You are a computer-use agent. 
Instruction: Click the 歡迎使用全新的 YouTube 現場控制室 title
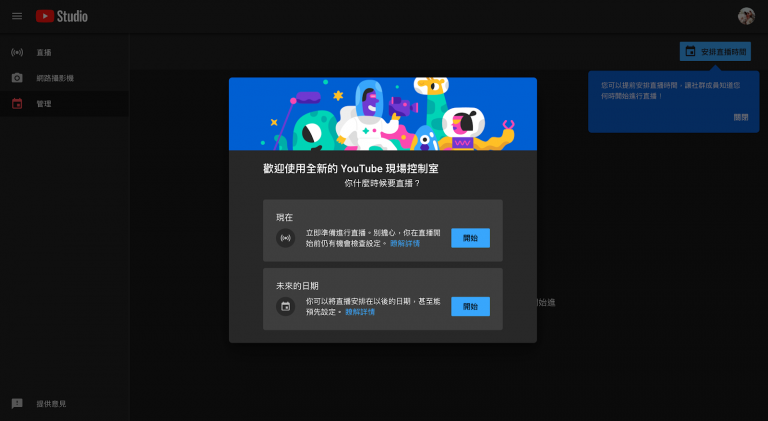point(351,168)
